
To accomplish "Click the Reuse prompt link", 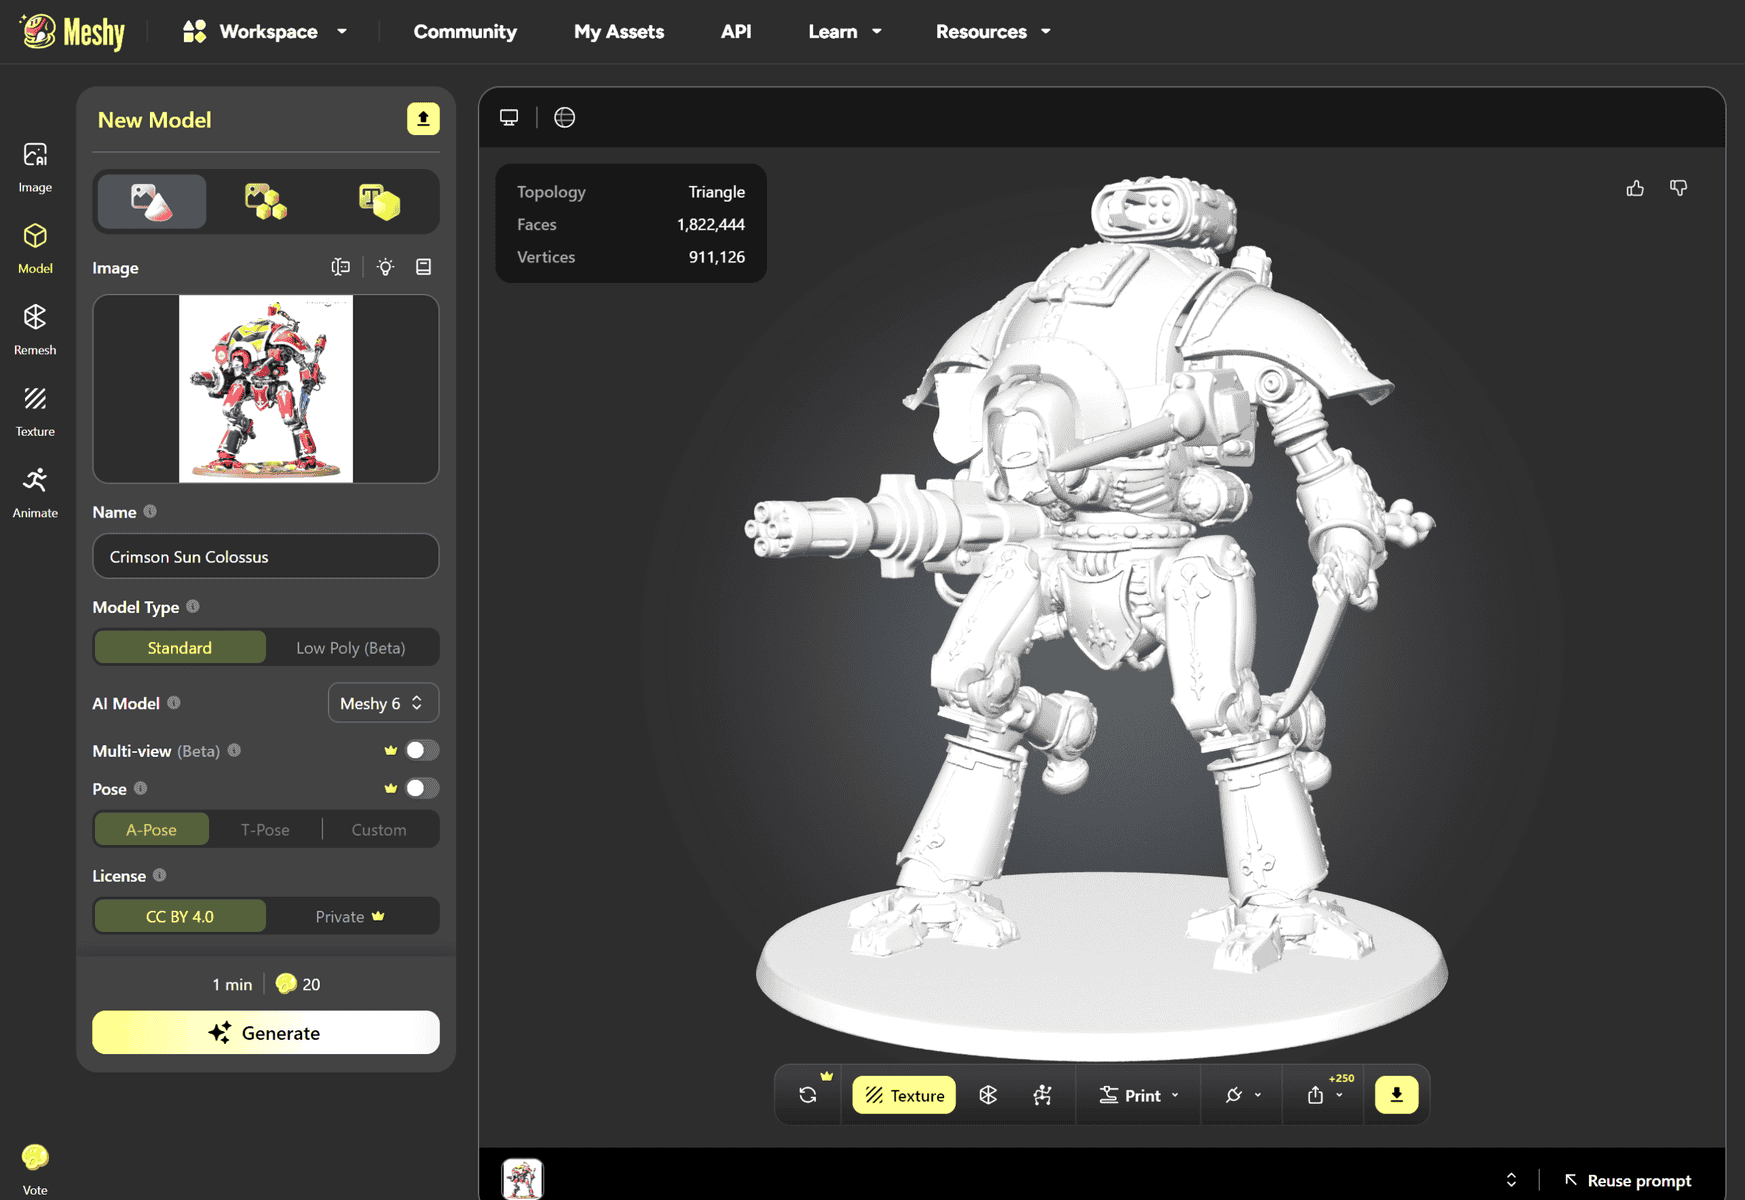I will pyautogui.click(x=1628, y=1181).
